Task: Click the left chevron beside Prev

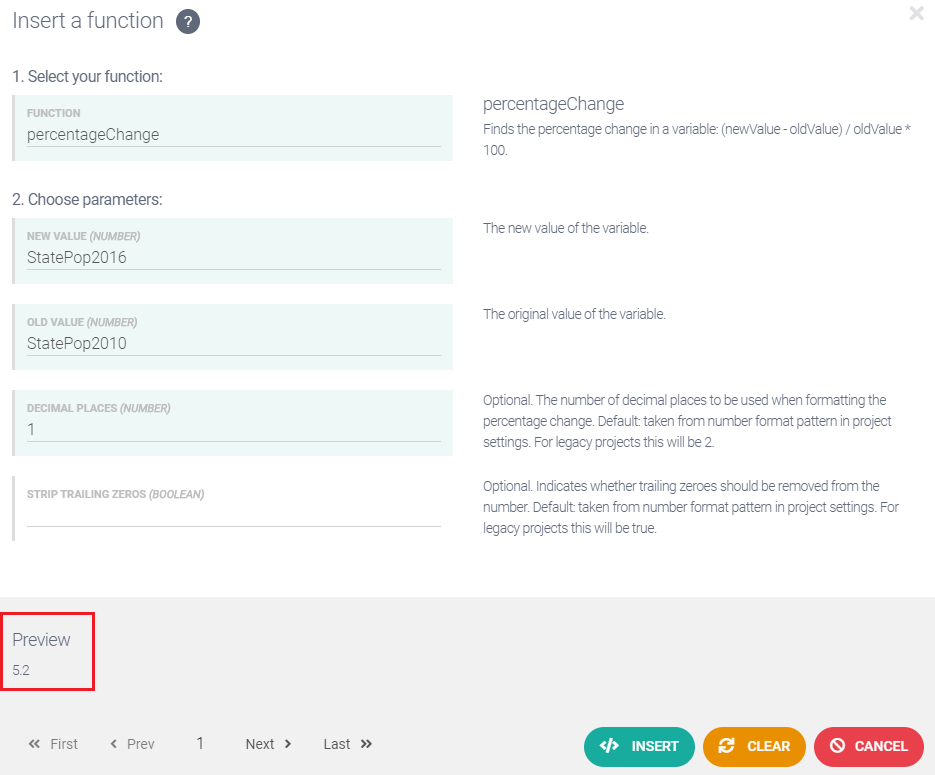Action: 114,744
